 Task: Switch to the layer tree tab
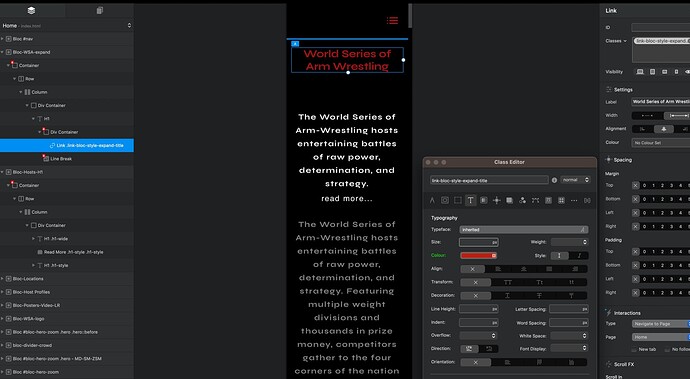pyautogui.click(x=31, y=11)
